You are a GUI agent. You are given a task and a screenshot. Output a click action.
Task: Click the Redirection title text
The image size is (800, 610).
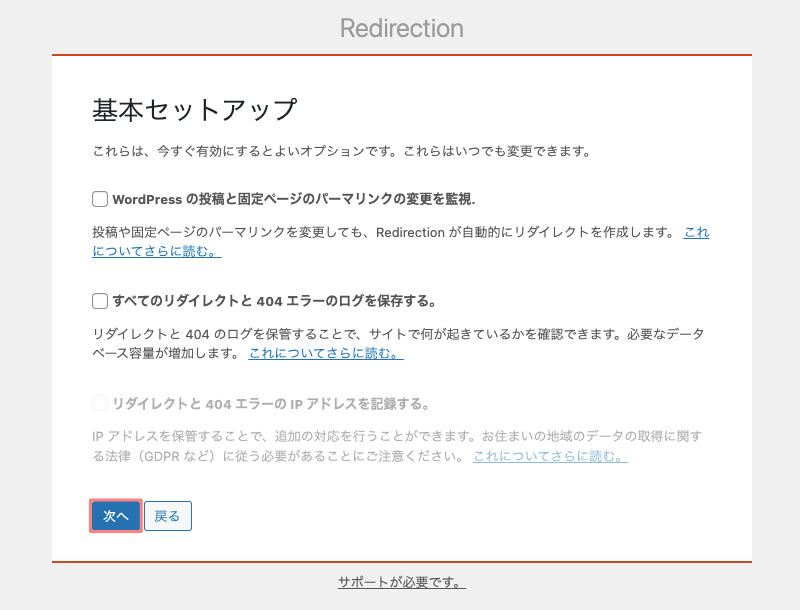[x=402, y=28]
